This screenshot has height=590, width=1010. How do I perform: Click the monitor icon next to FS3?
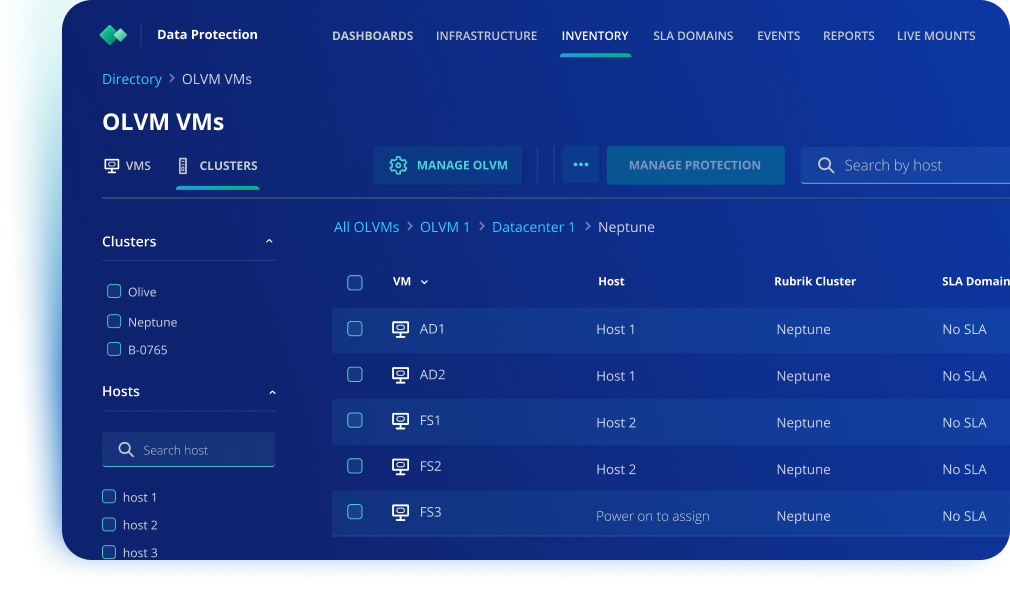pyautogui.click(x=401, y=511)
